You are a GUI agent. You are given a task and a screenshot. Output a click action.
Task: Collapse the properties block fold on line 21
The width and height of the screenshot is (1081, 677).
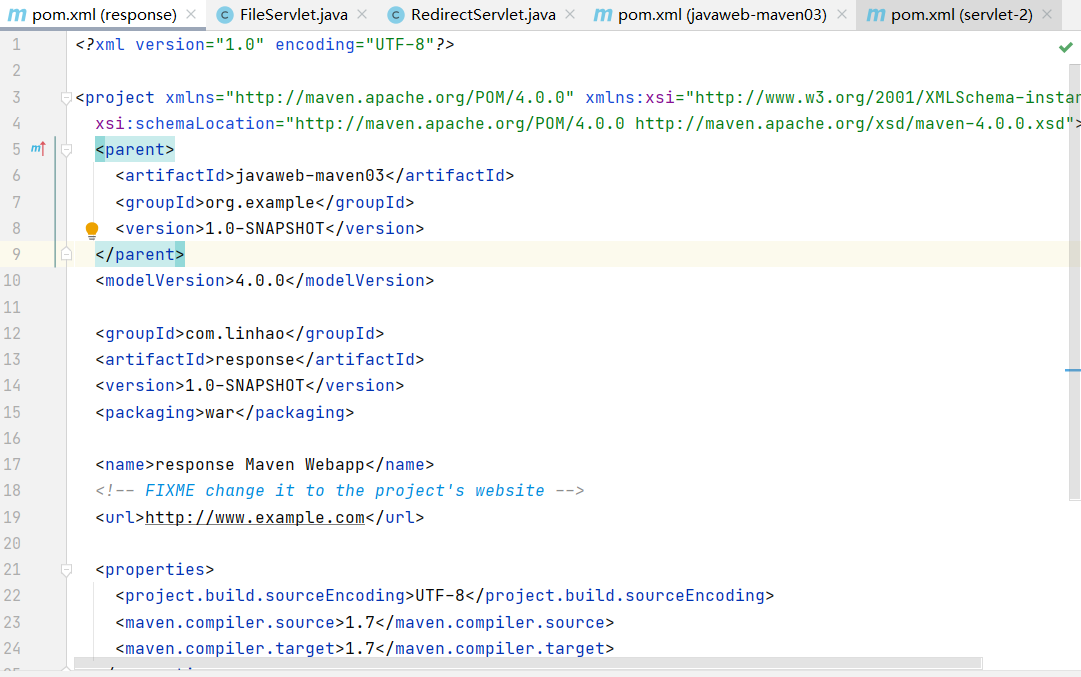[x=67, y=570]
